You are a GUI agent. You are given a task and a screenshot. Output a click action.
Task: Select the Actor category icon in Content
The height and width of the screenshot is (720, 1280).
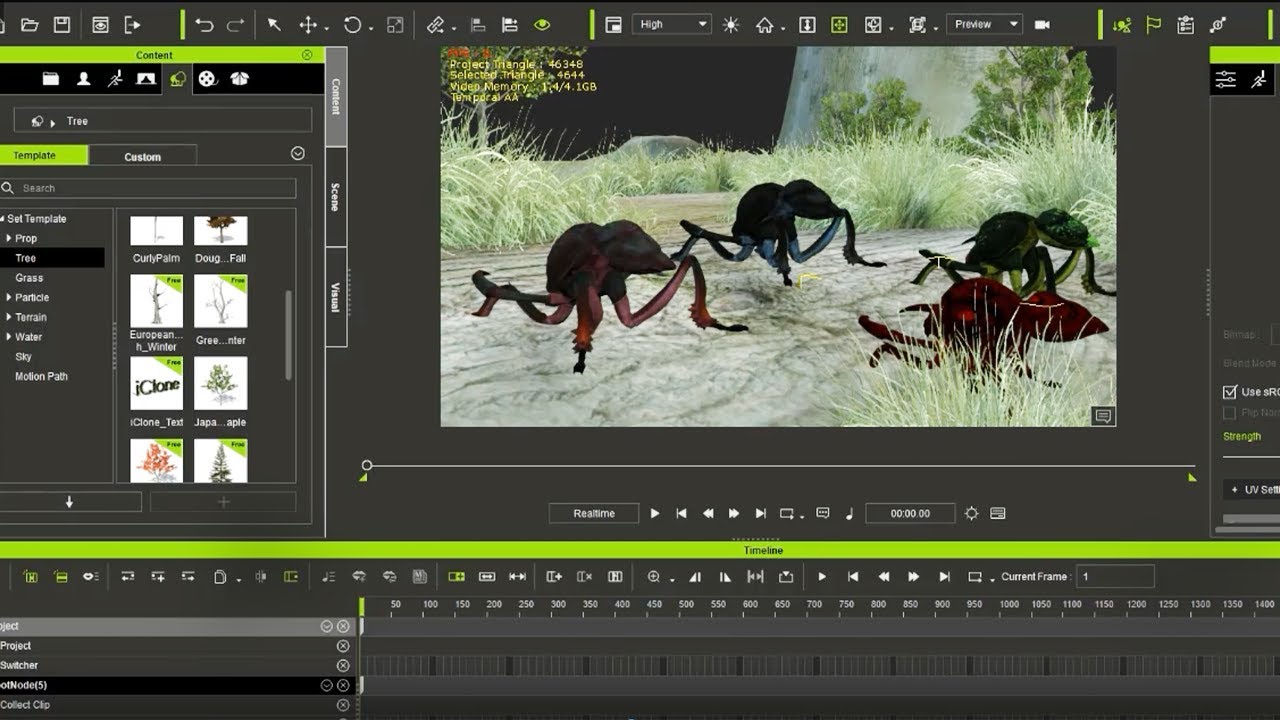(x=83, y=79)
